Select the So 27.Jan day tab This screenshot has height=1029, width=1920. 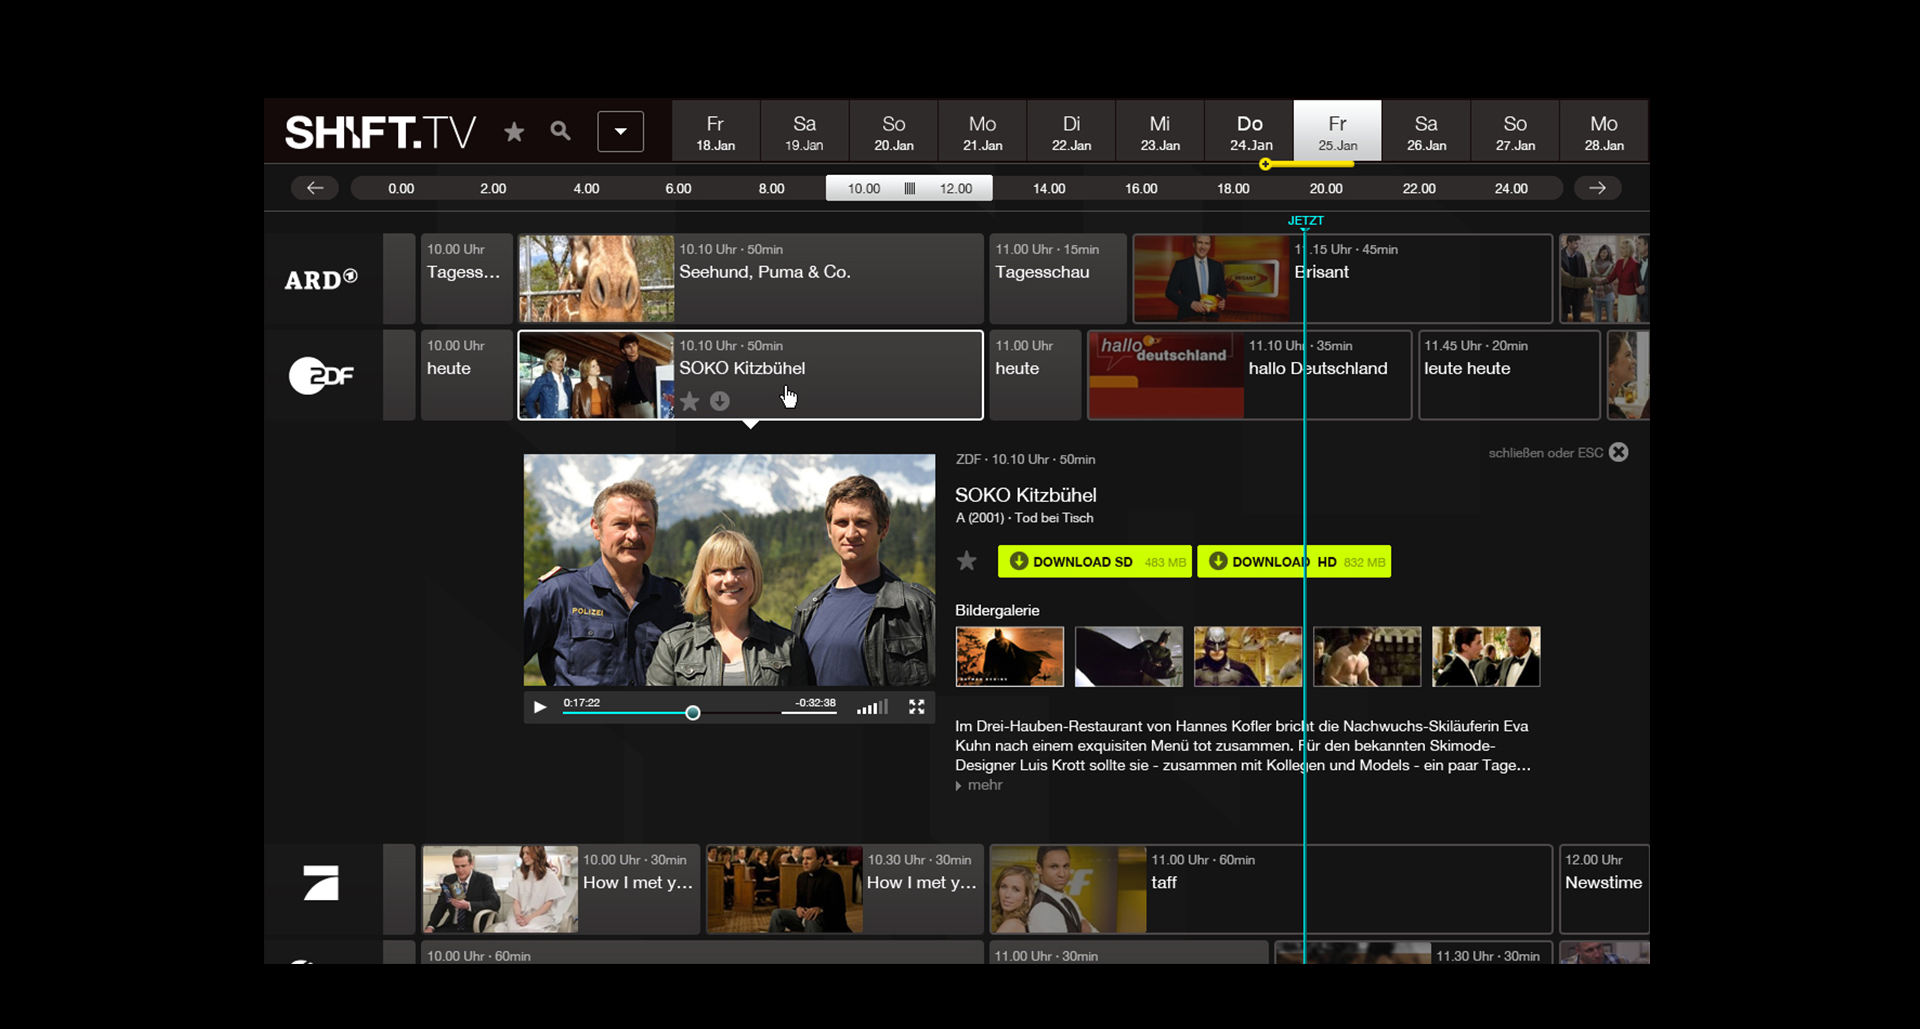[1515, 131]
